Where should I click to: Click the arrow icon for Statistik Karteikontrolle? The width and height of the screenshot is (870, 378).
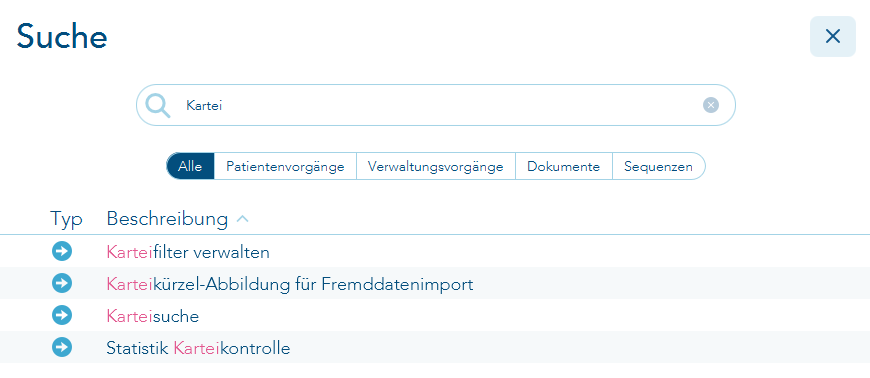62,347
